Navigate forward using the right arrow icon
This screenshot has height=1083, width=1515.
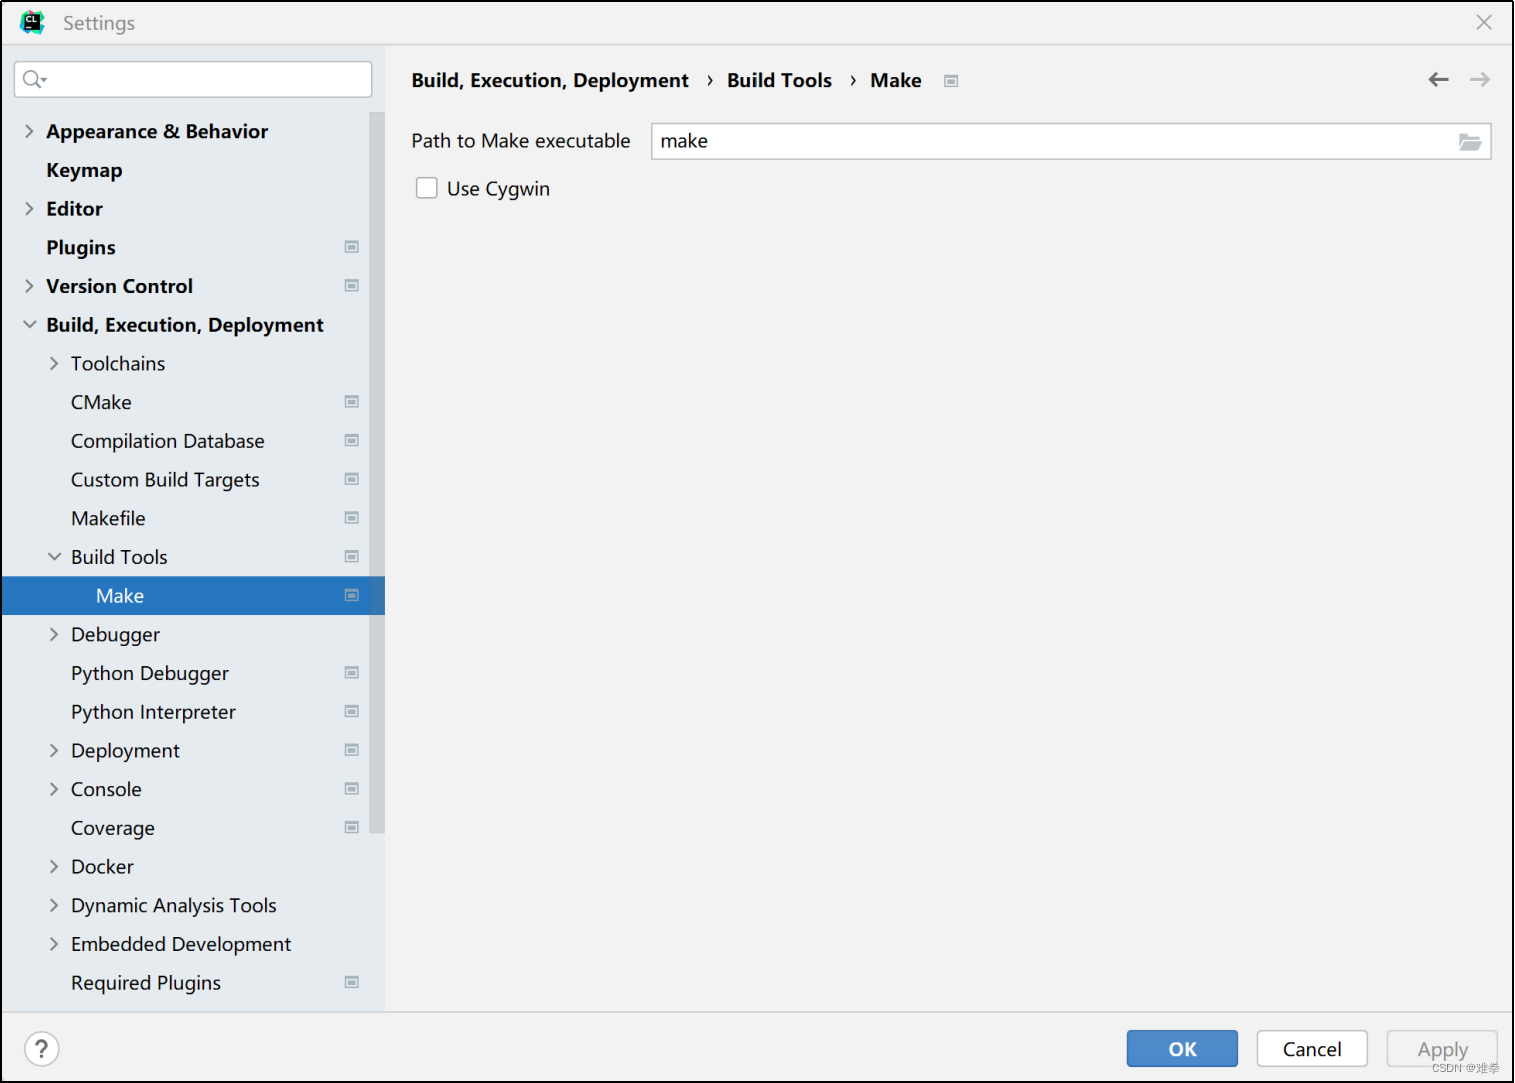1480,79
